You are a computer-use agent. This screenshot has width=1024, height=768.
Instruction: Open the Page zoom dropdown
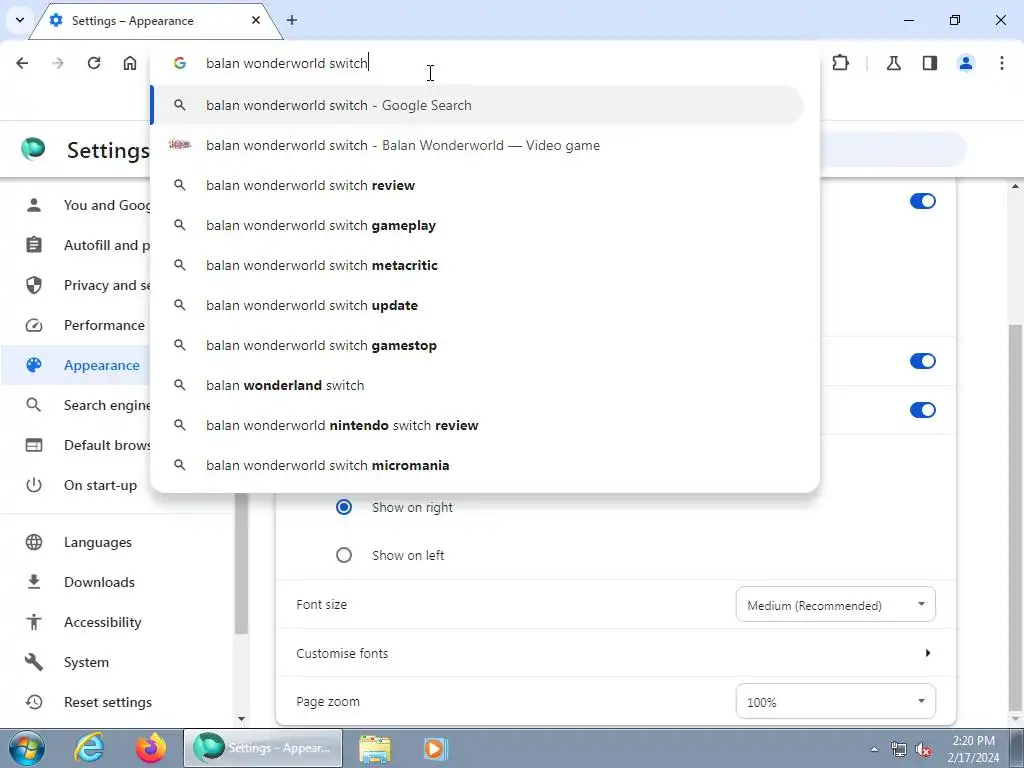point(835,701)
